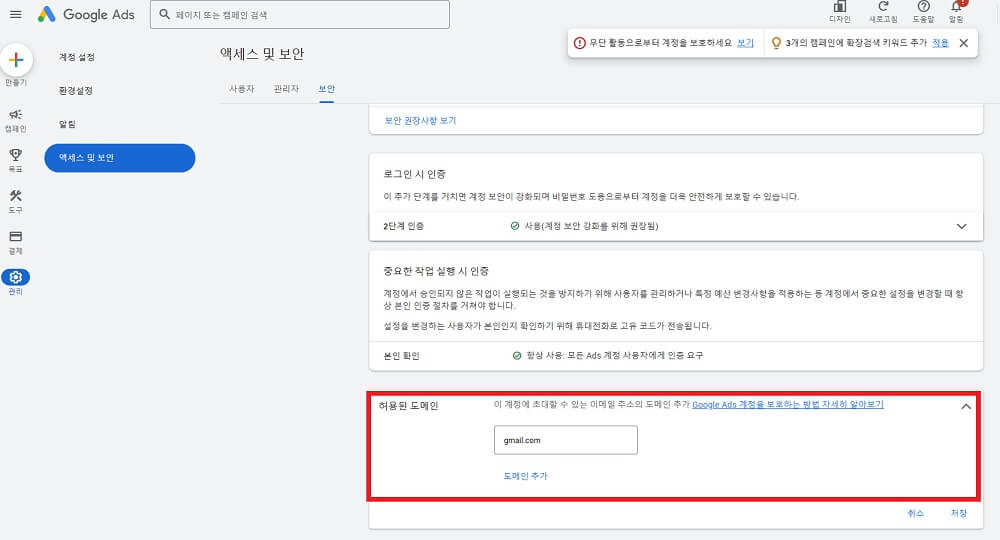Click the 저장 save button
This screenshot has height=540, width=1000.
point(959,513)
